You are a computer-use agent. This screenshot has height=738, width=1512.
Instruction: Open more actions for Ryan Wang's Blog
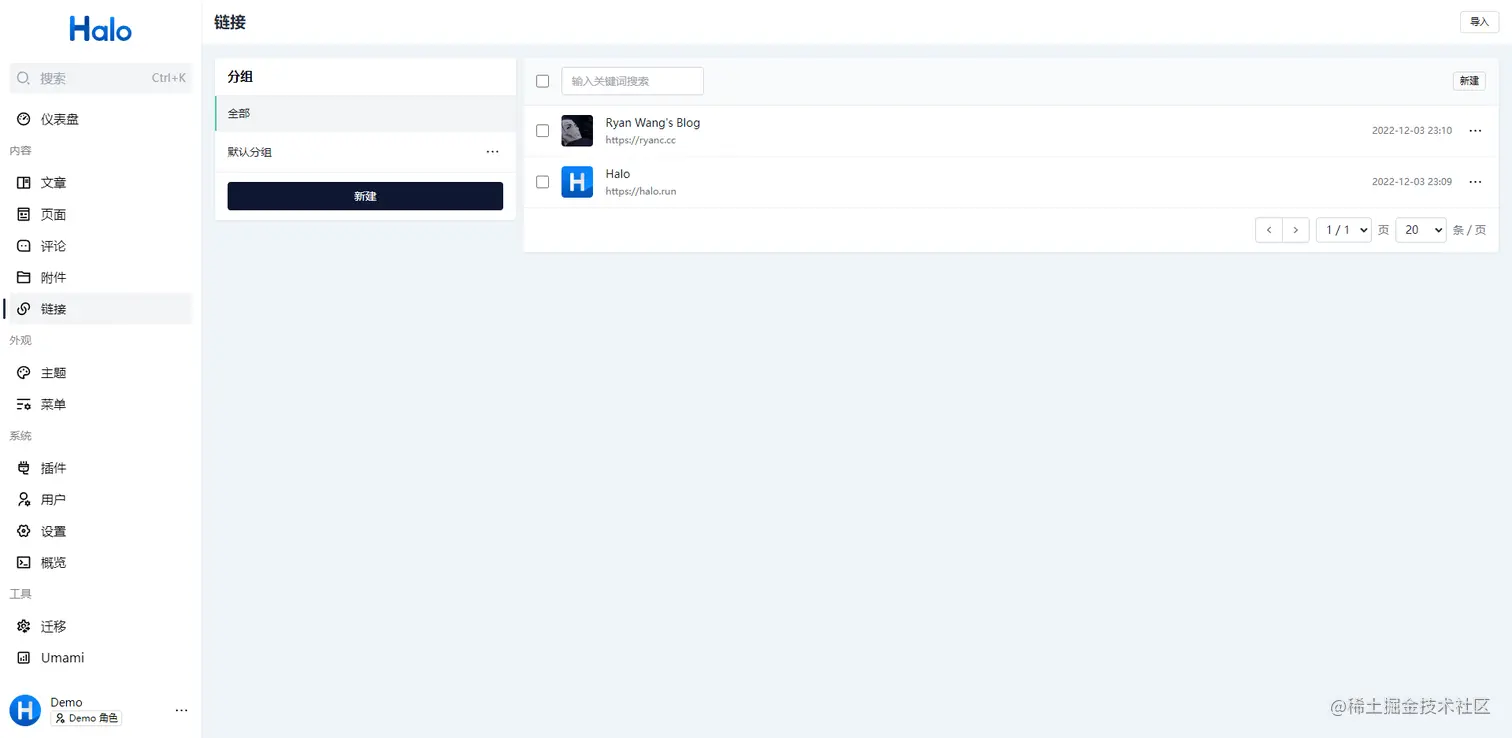tap(1475, 131)
